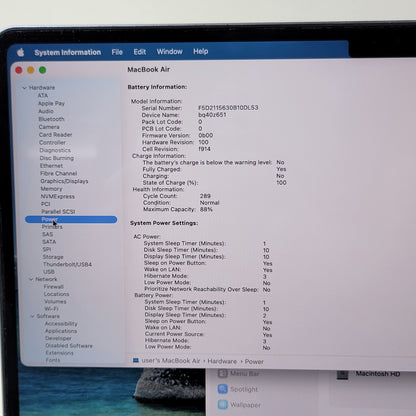This screenshot has width=416, height=416.
Task: Select Accessibility under Software
Action: point(61,324)
